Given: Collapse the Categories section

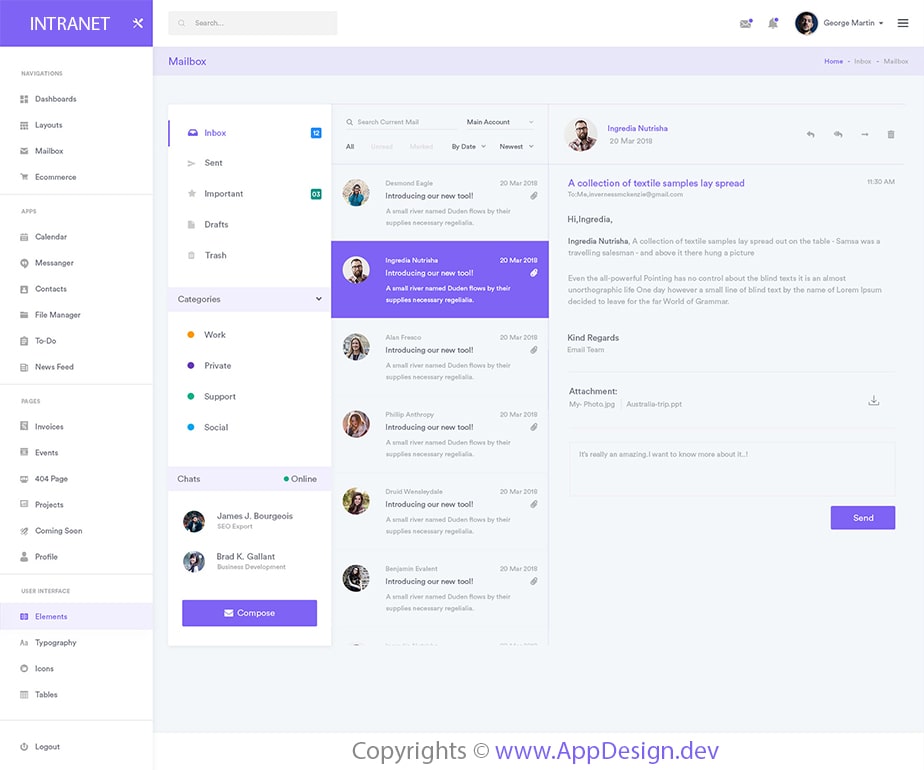Looking at the screenshot, I should (319, 299).
